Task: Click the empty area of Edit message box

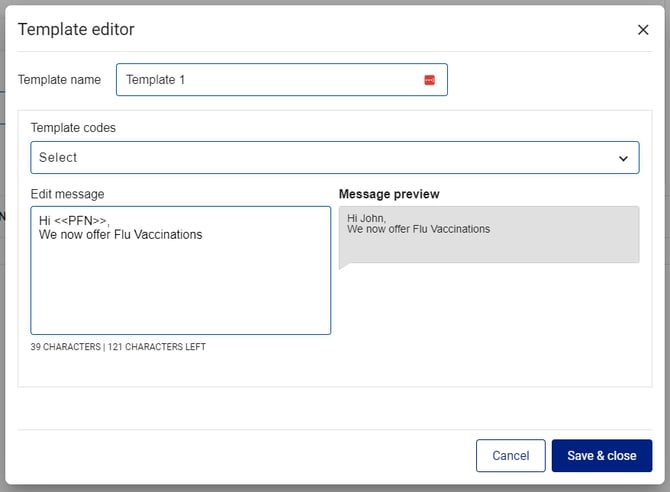Action: click(180, 291)
